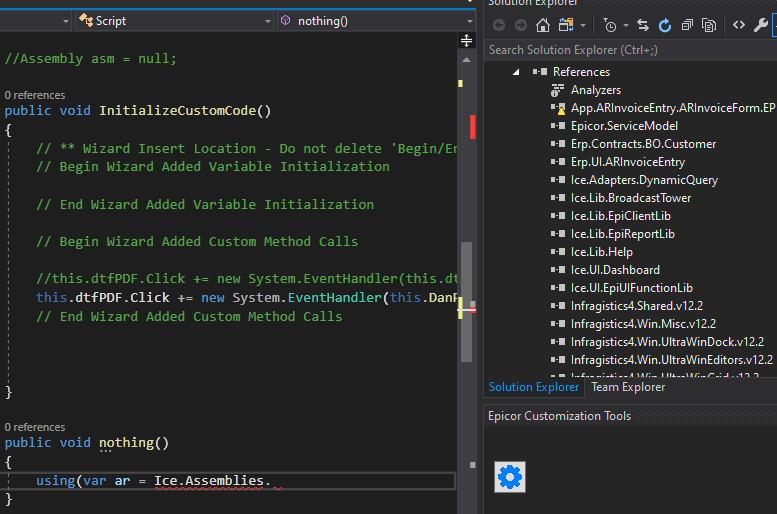The image size is (777, 514).
Task: Refresh the Solution Explorer tree
Action: pos(665,25)
